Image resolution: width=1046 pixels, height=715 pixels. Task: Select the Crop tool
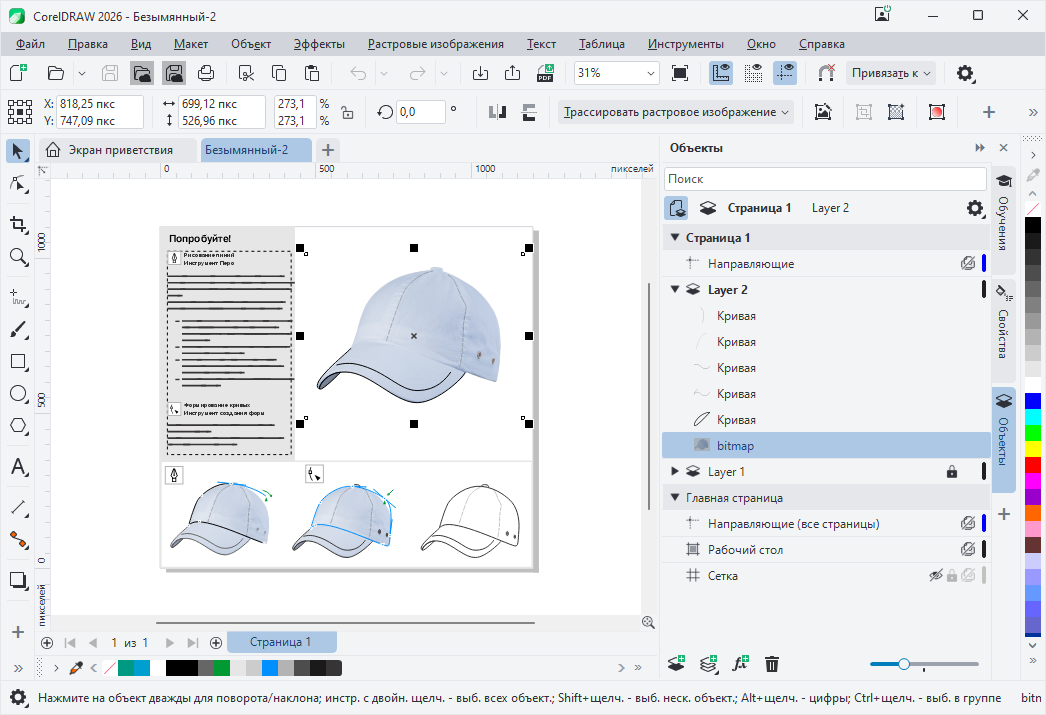(18, 224)
